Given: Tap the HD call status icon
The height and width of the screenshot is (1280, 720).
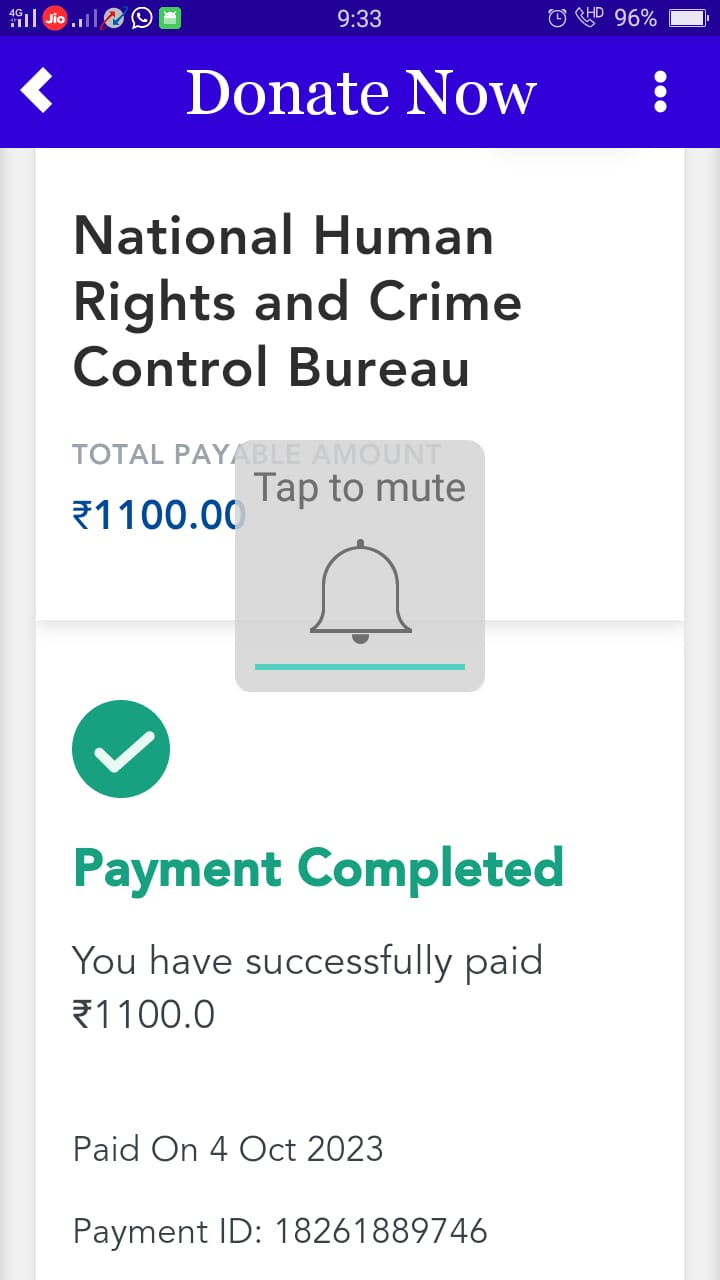Looking at the screenshot, I should pos(588,18).
